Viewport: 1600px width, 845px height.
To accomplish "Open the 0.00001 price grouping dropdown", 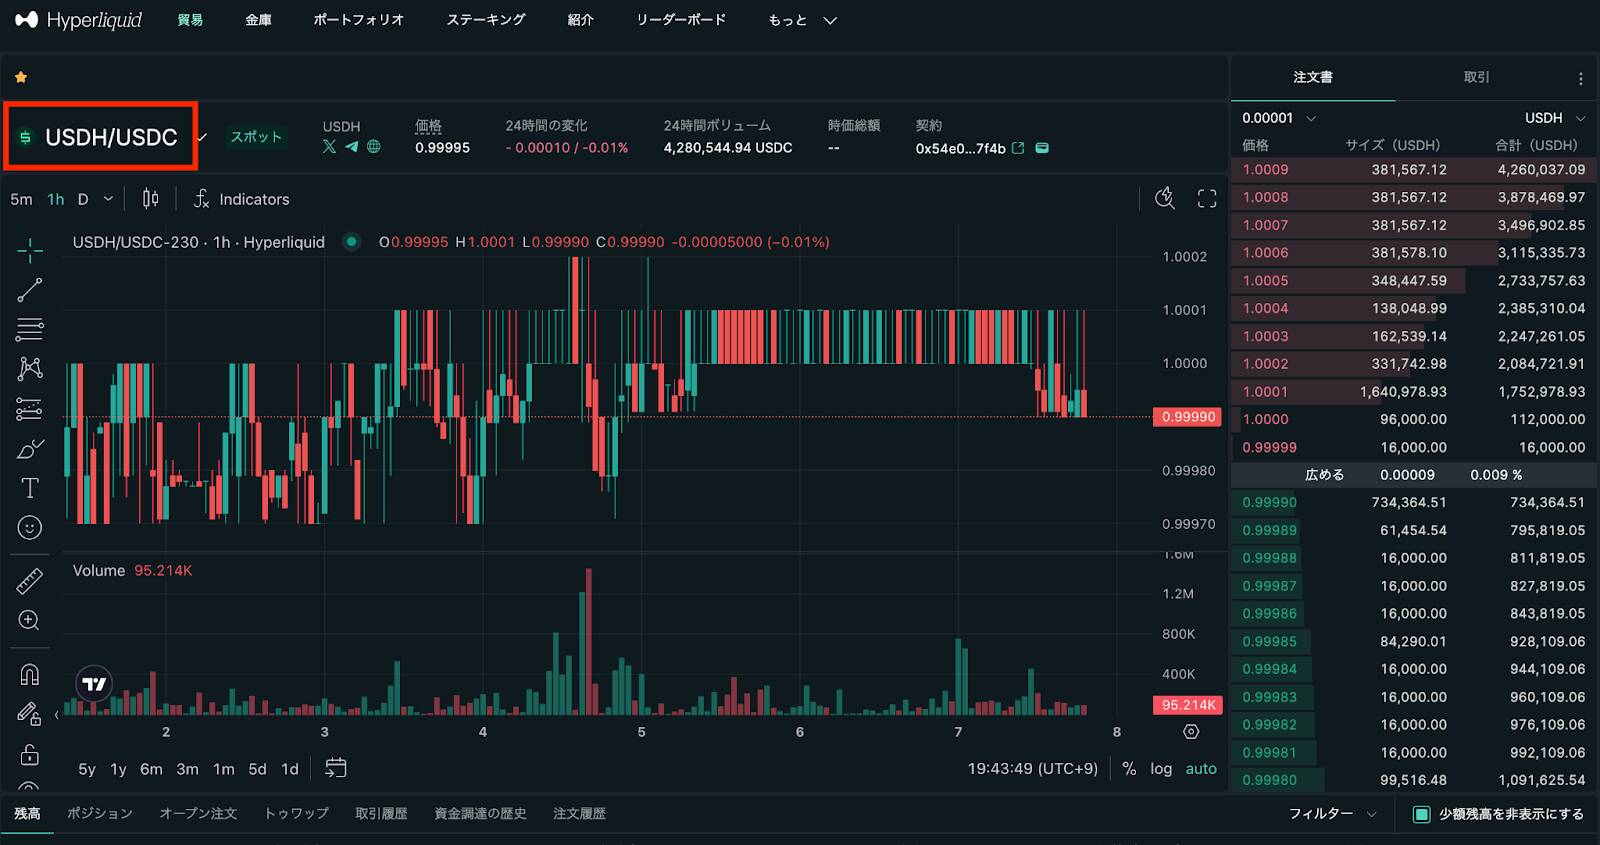I will pos(1279,118).
